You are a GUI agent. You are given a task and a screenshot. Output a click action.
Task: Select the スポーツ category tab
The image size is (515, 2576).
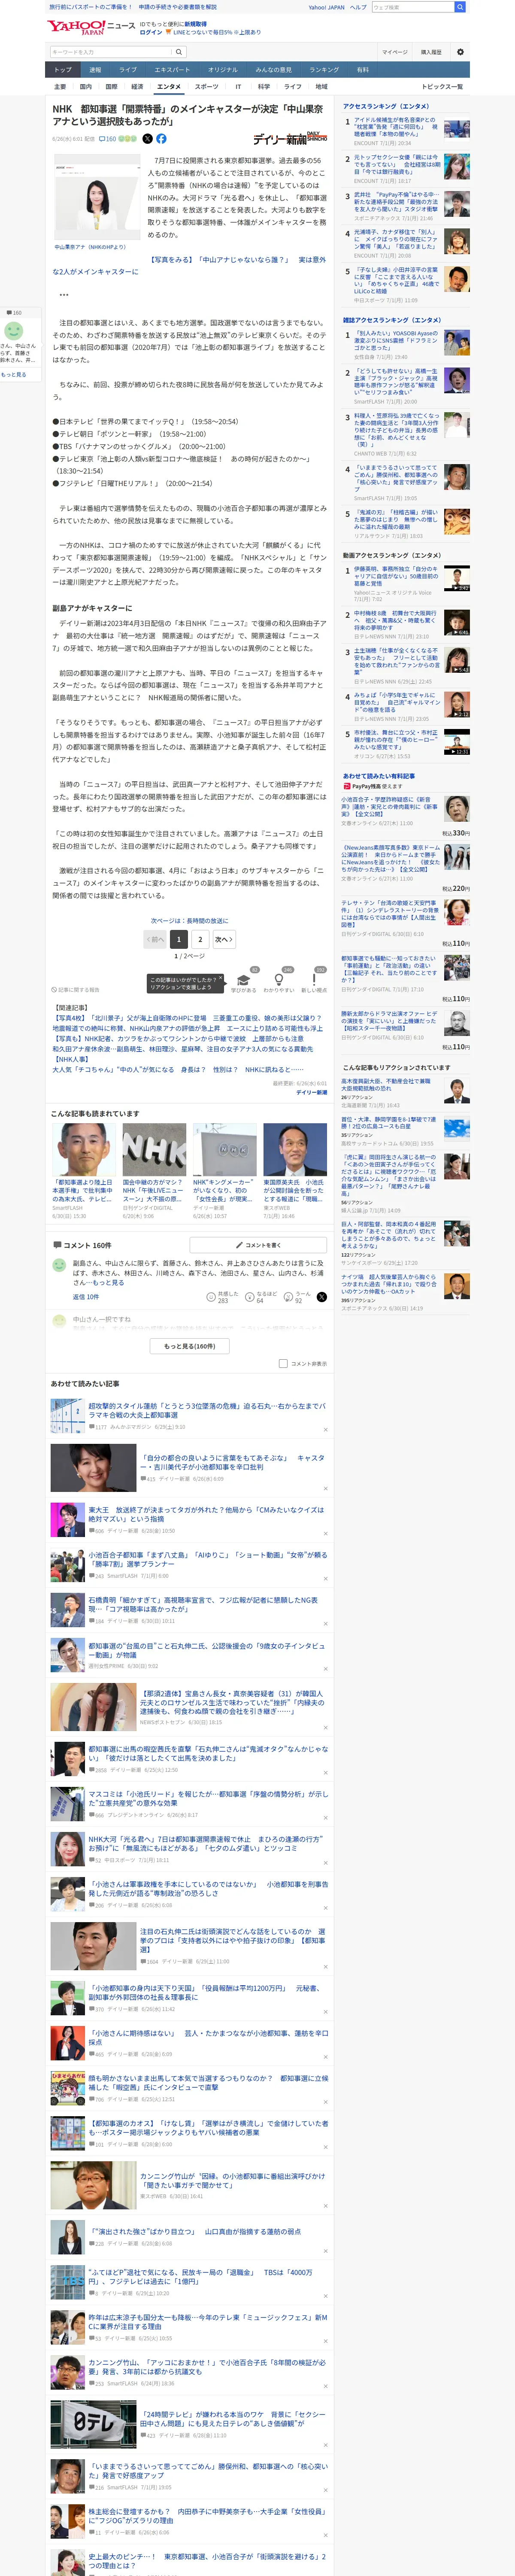point(206,87)
